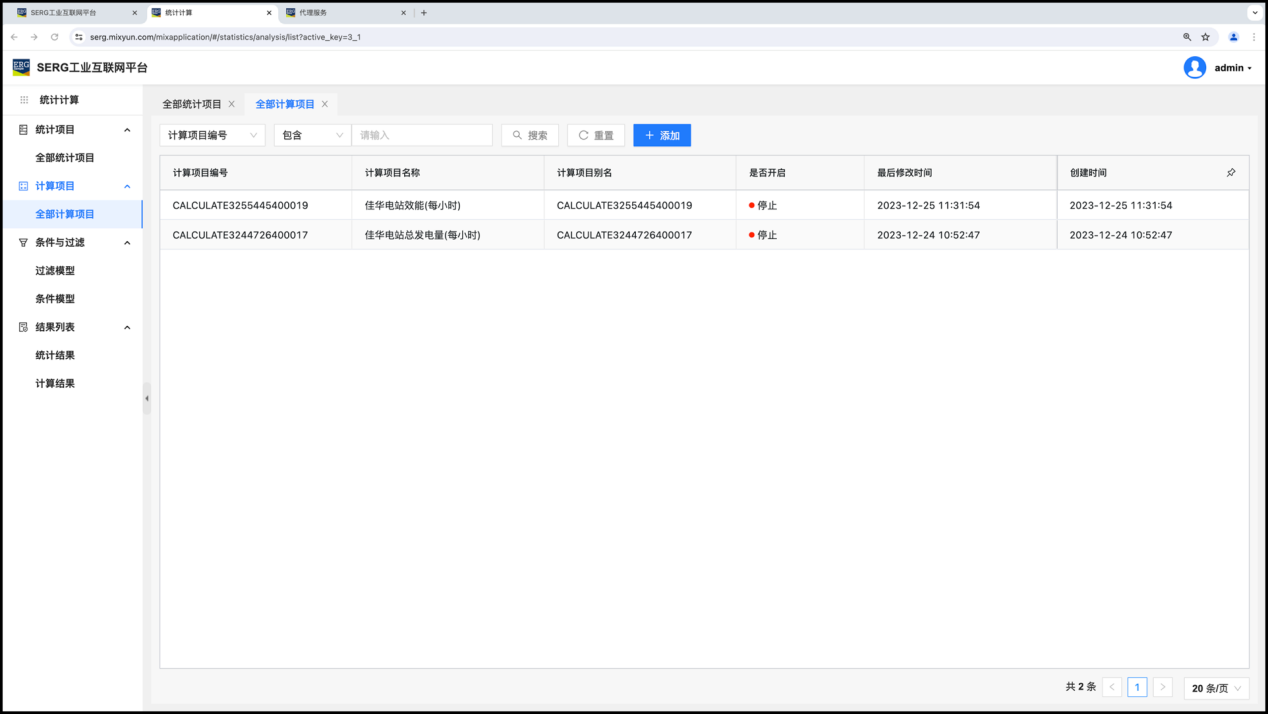Switch to the 全部统计项目 tab
1268x714 pixels.
(192, 104)
